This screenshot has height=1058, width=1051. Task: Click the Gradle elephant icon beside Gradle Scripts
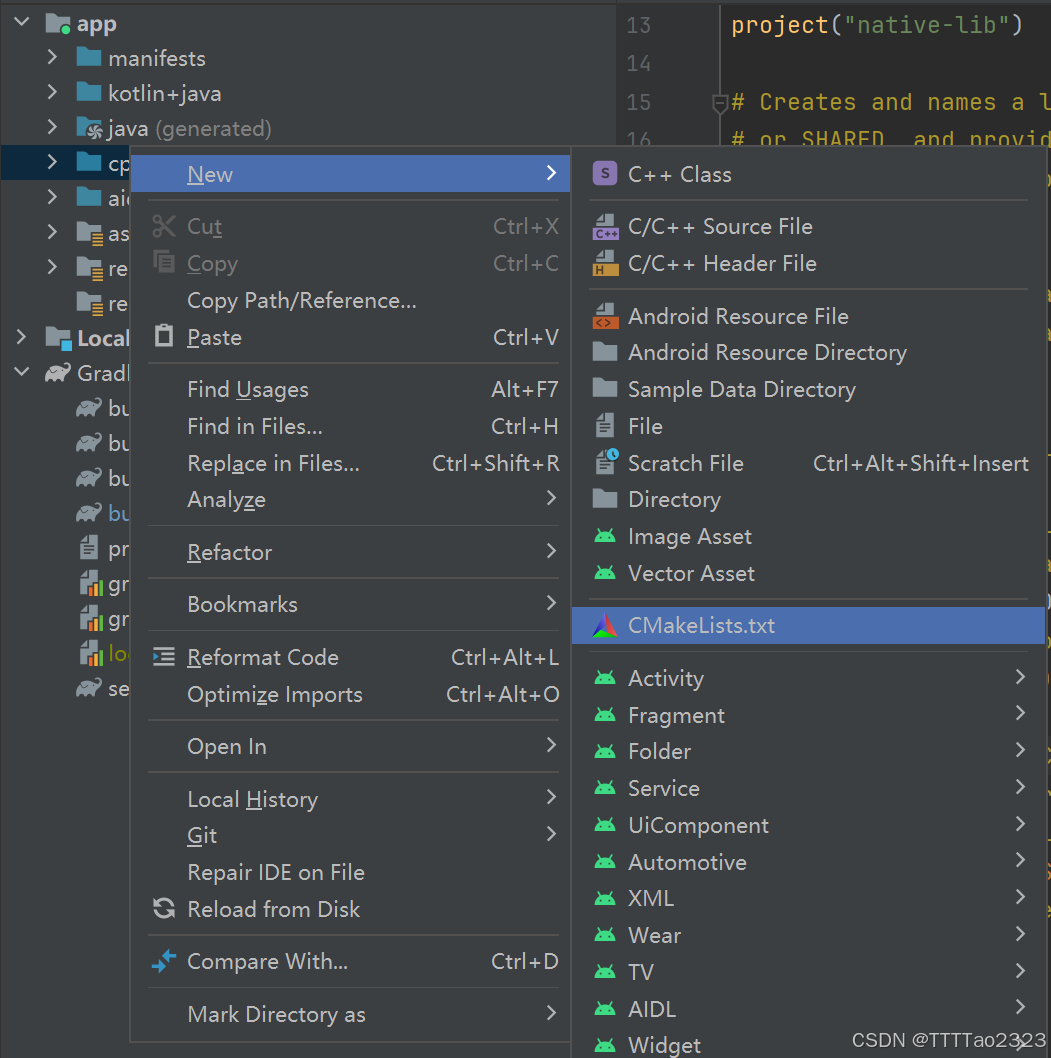coord(57,373)
